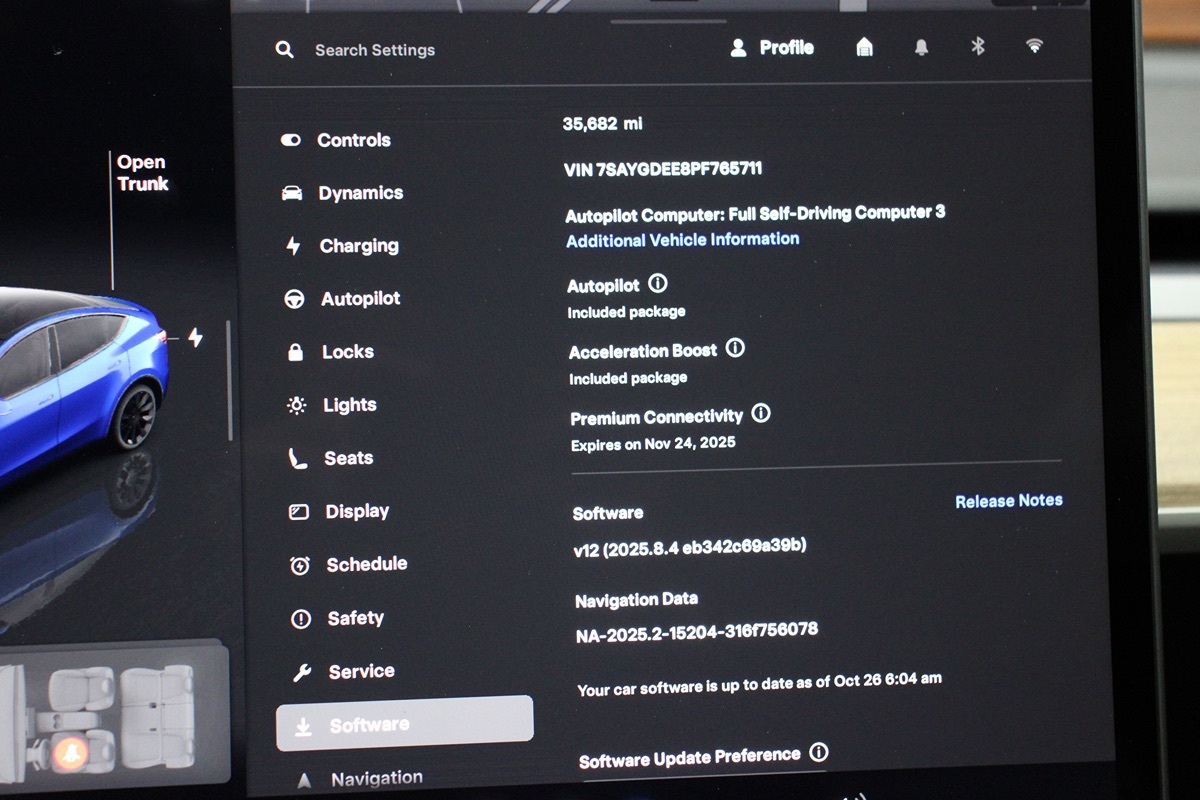View Autopilot package info via its info icon
Viewport: 1200px width, 800px height.
(657, 283)
